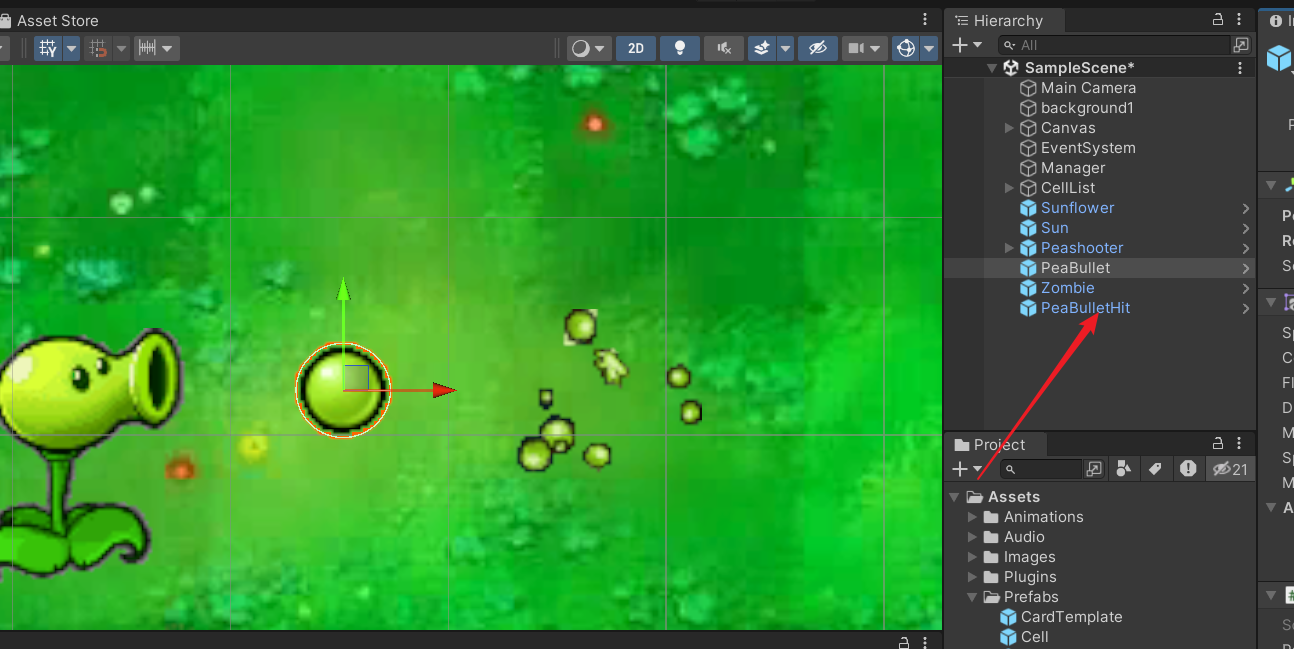
Task: Toggle scene audio mute icon
Action: 724,48
